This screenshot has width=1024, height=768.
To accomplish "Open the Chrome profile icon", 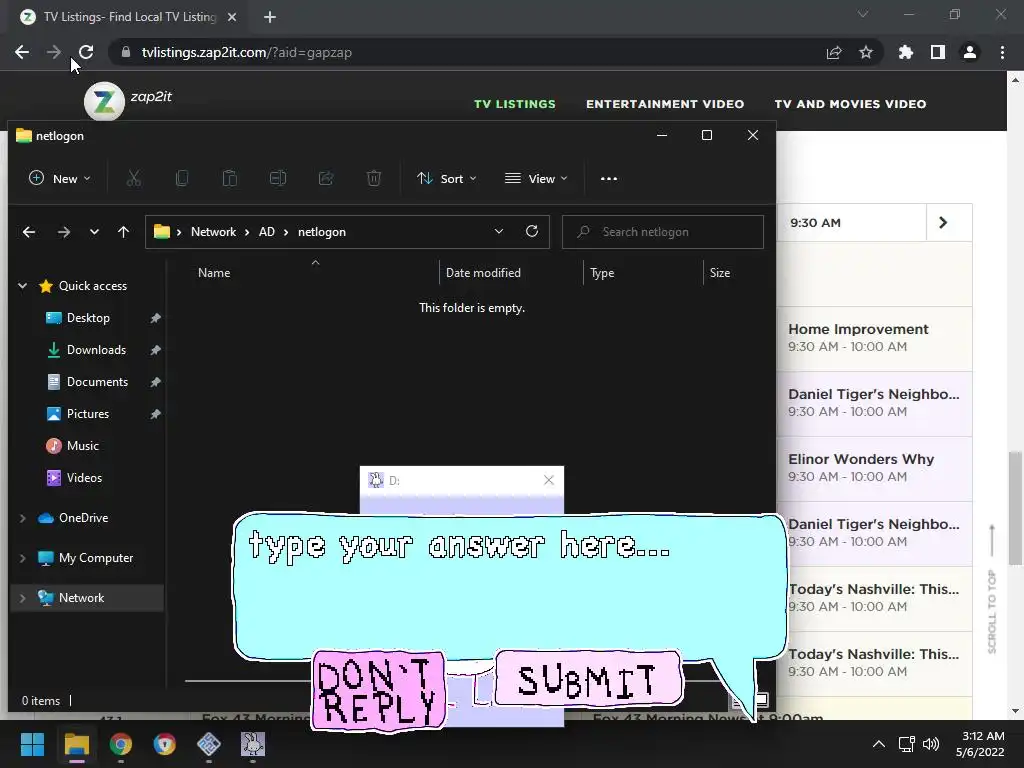I will [970, 52].
